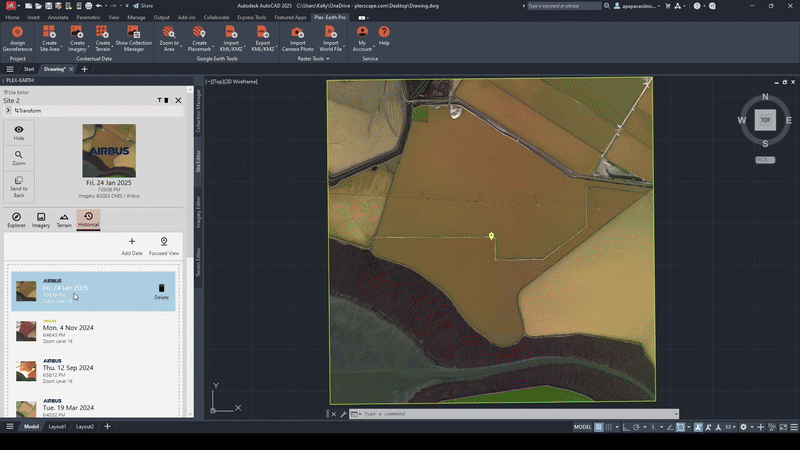
Task: Click the Create Terrain icon
Action: pos(102,32)
